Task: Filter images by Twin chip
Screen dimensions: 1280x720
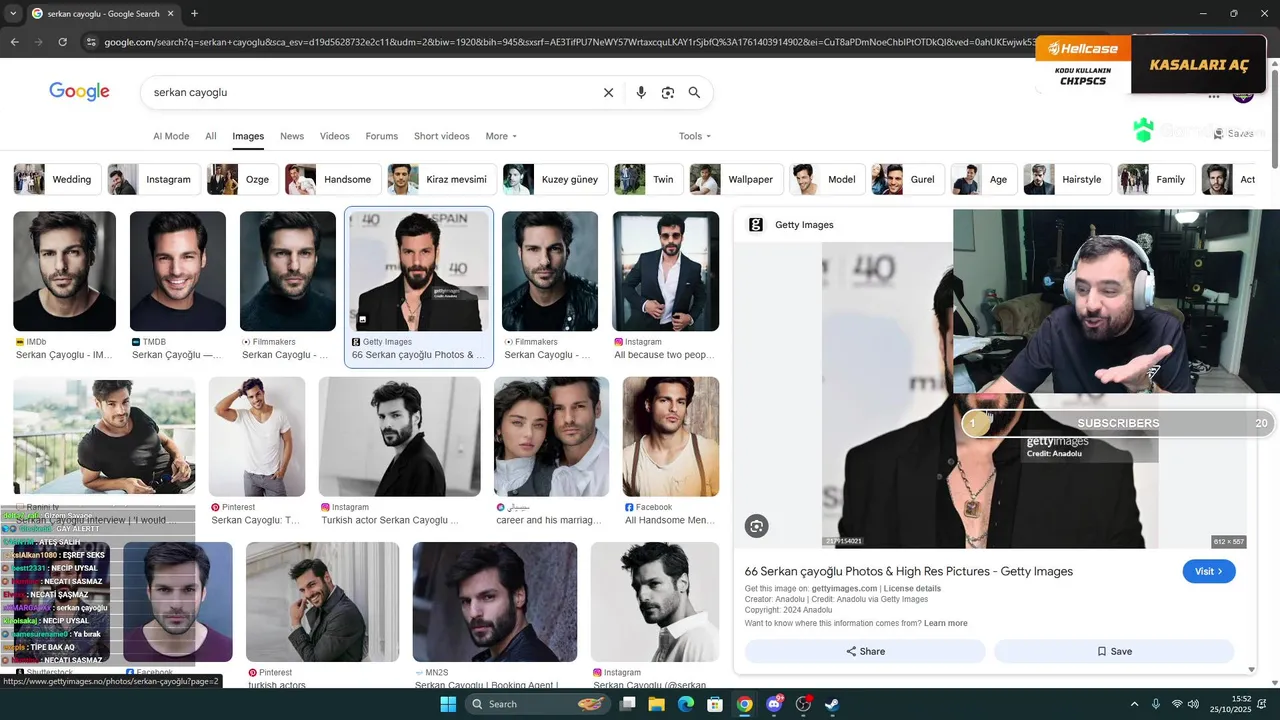Action: click(x=649, y=179)
